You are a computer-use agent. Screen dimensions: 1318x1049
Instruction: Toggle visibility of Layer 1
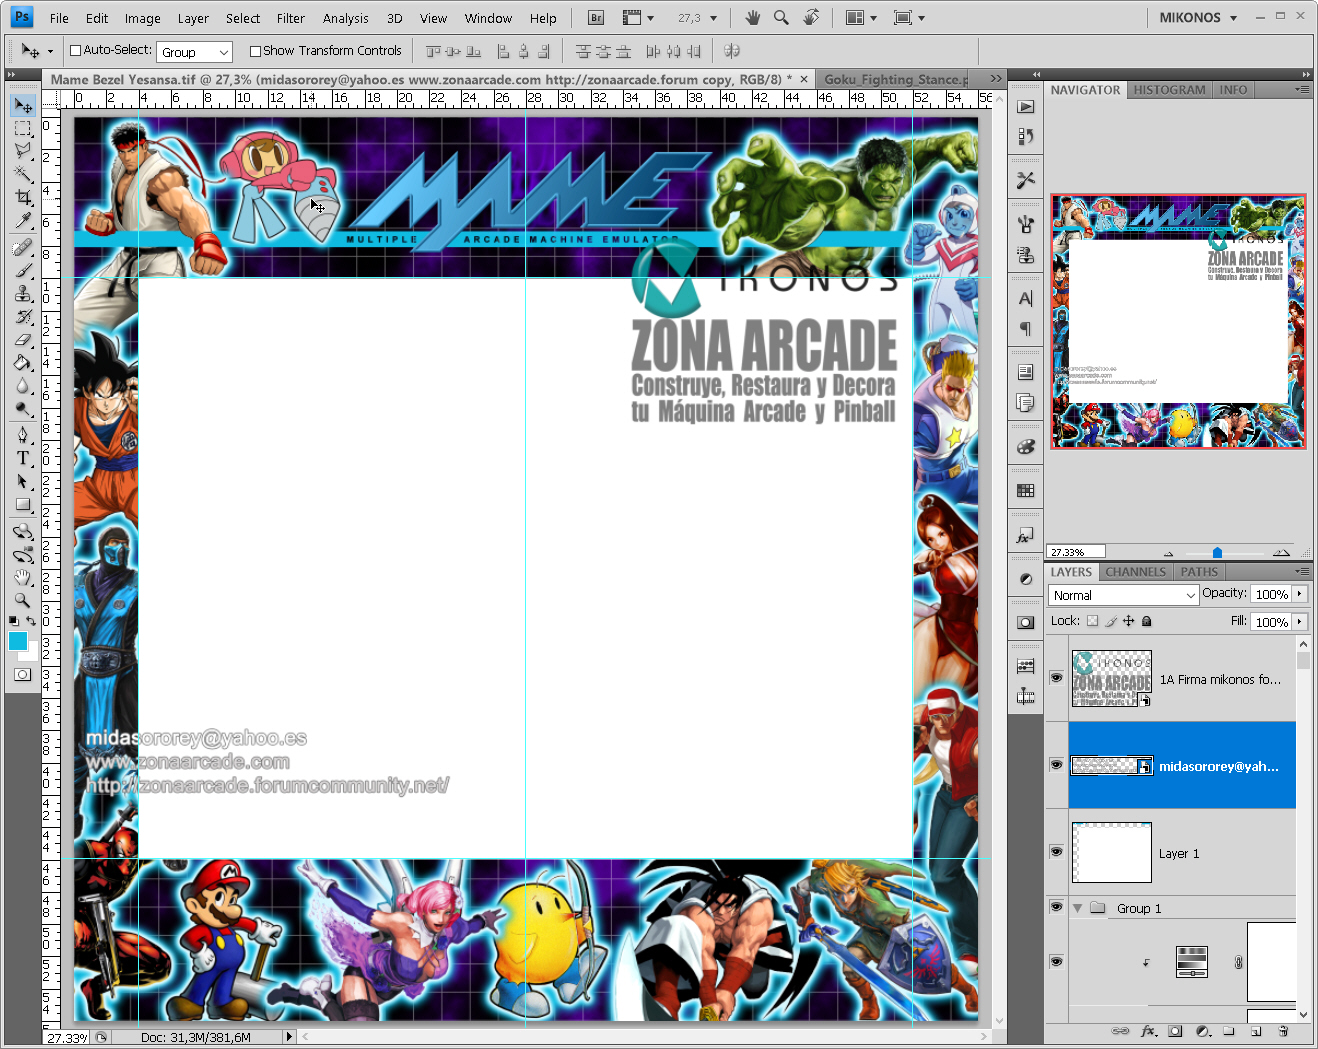click(1056, 852)
